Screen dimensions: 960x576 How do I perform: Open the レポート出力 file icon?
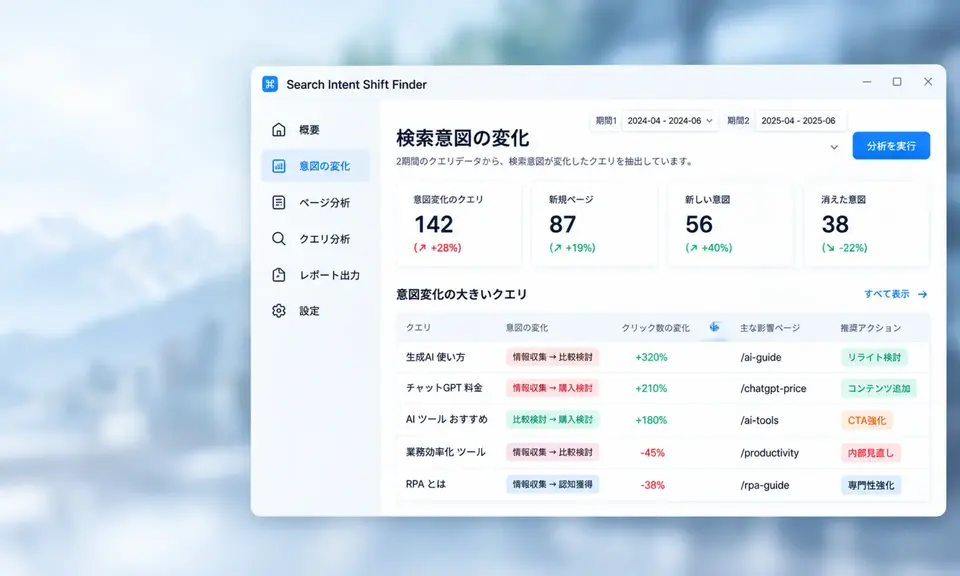279,275
